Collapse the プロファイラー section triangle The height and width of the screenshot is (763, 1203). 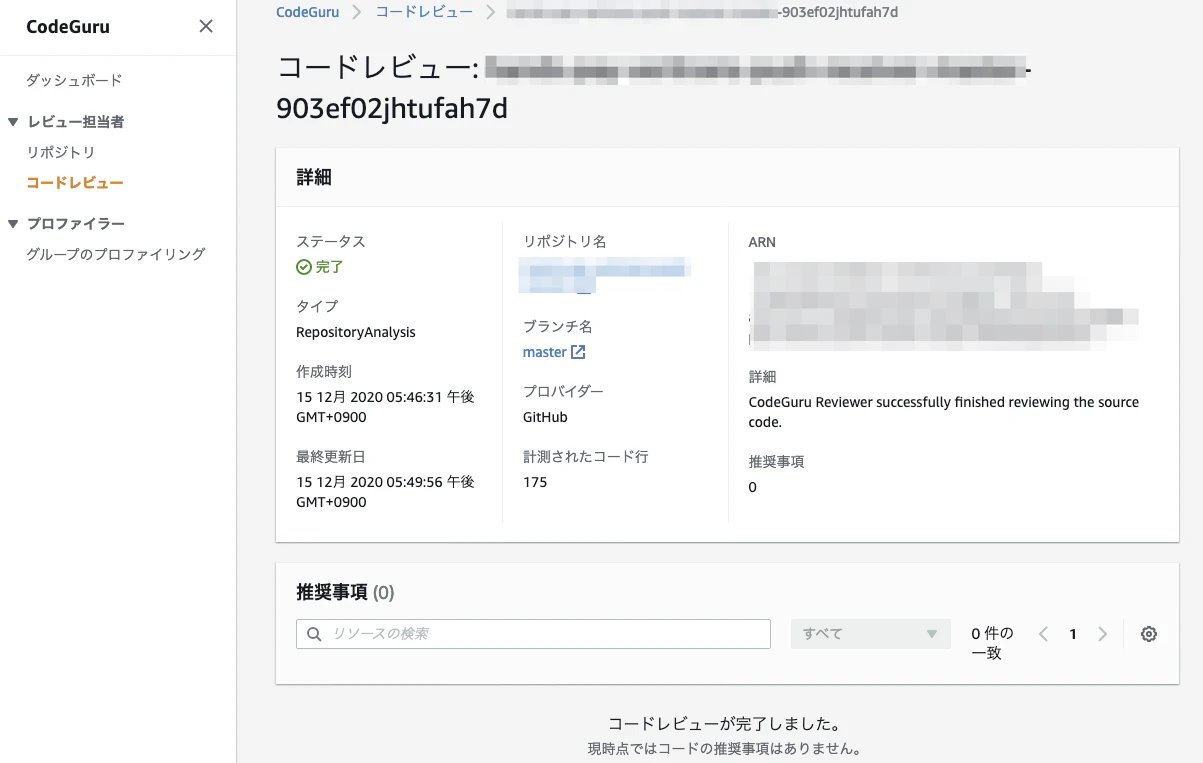(13, 224)
